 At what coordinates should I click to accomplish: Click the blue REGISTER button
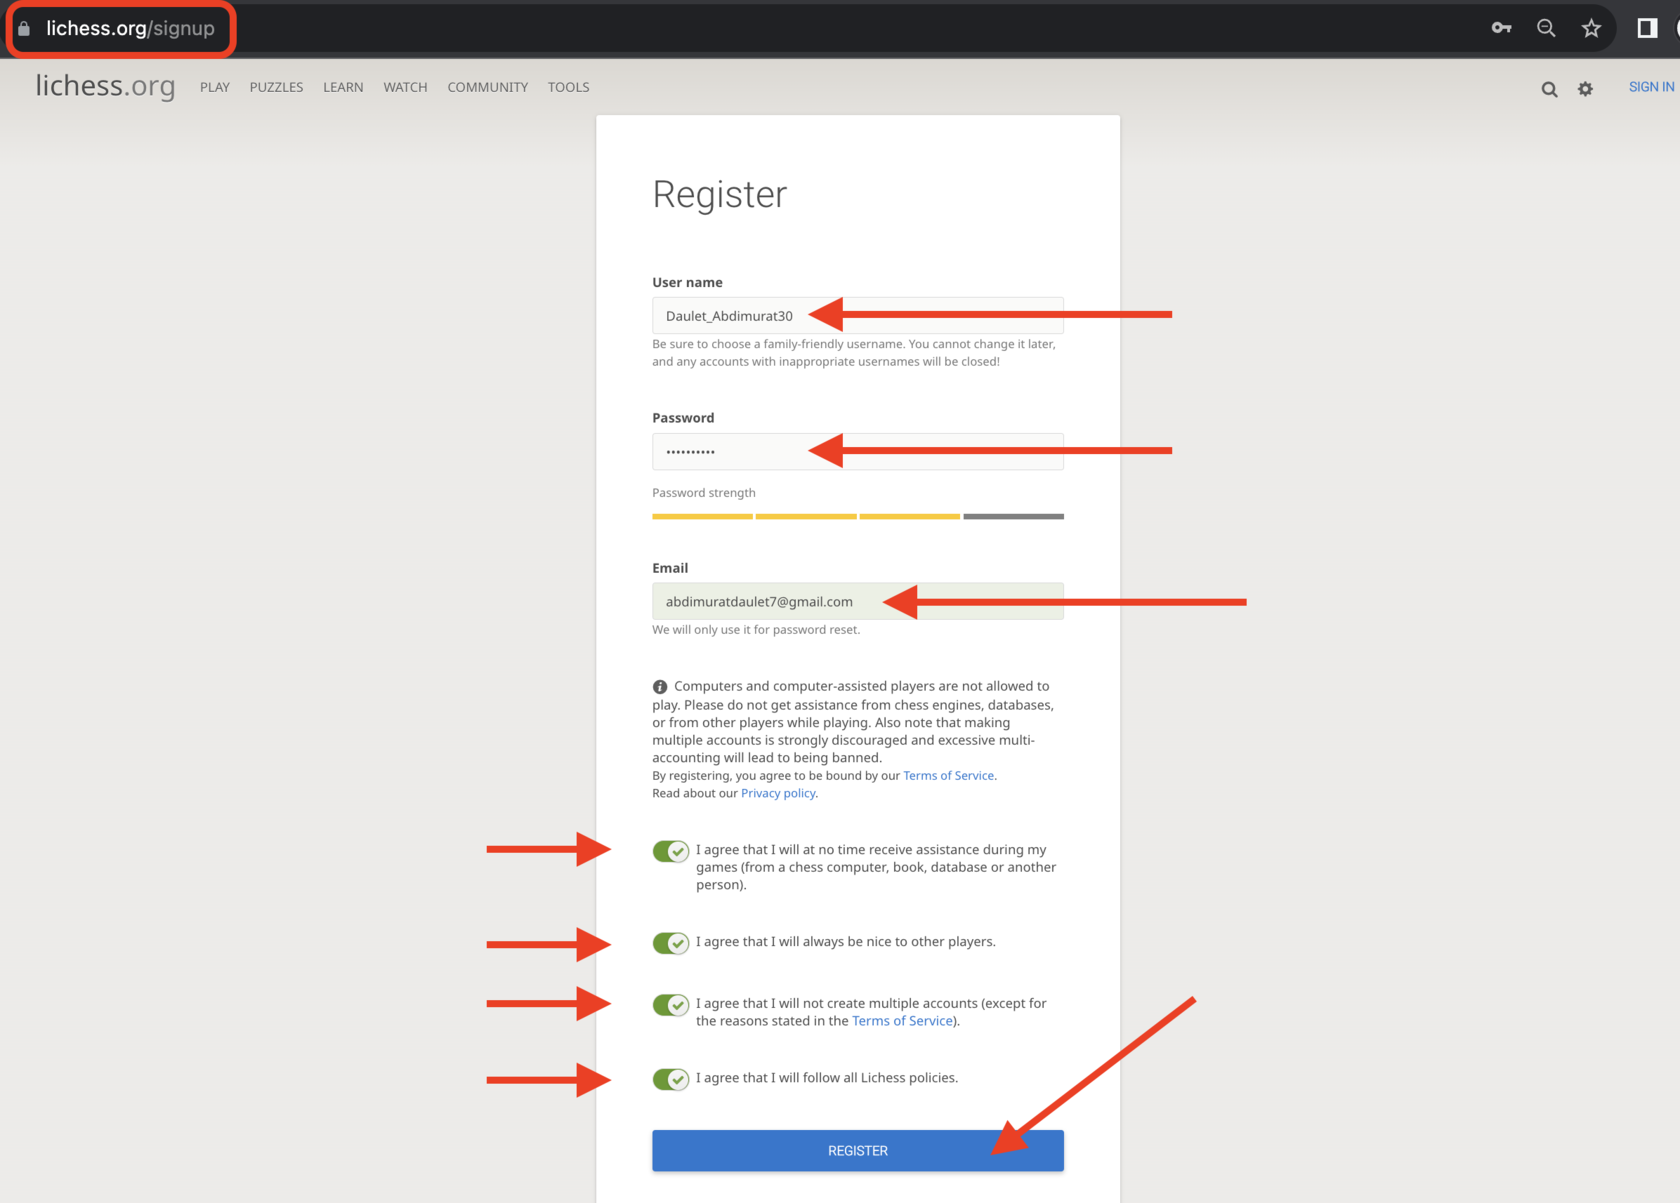858,1151
